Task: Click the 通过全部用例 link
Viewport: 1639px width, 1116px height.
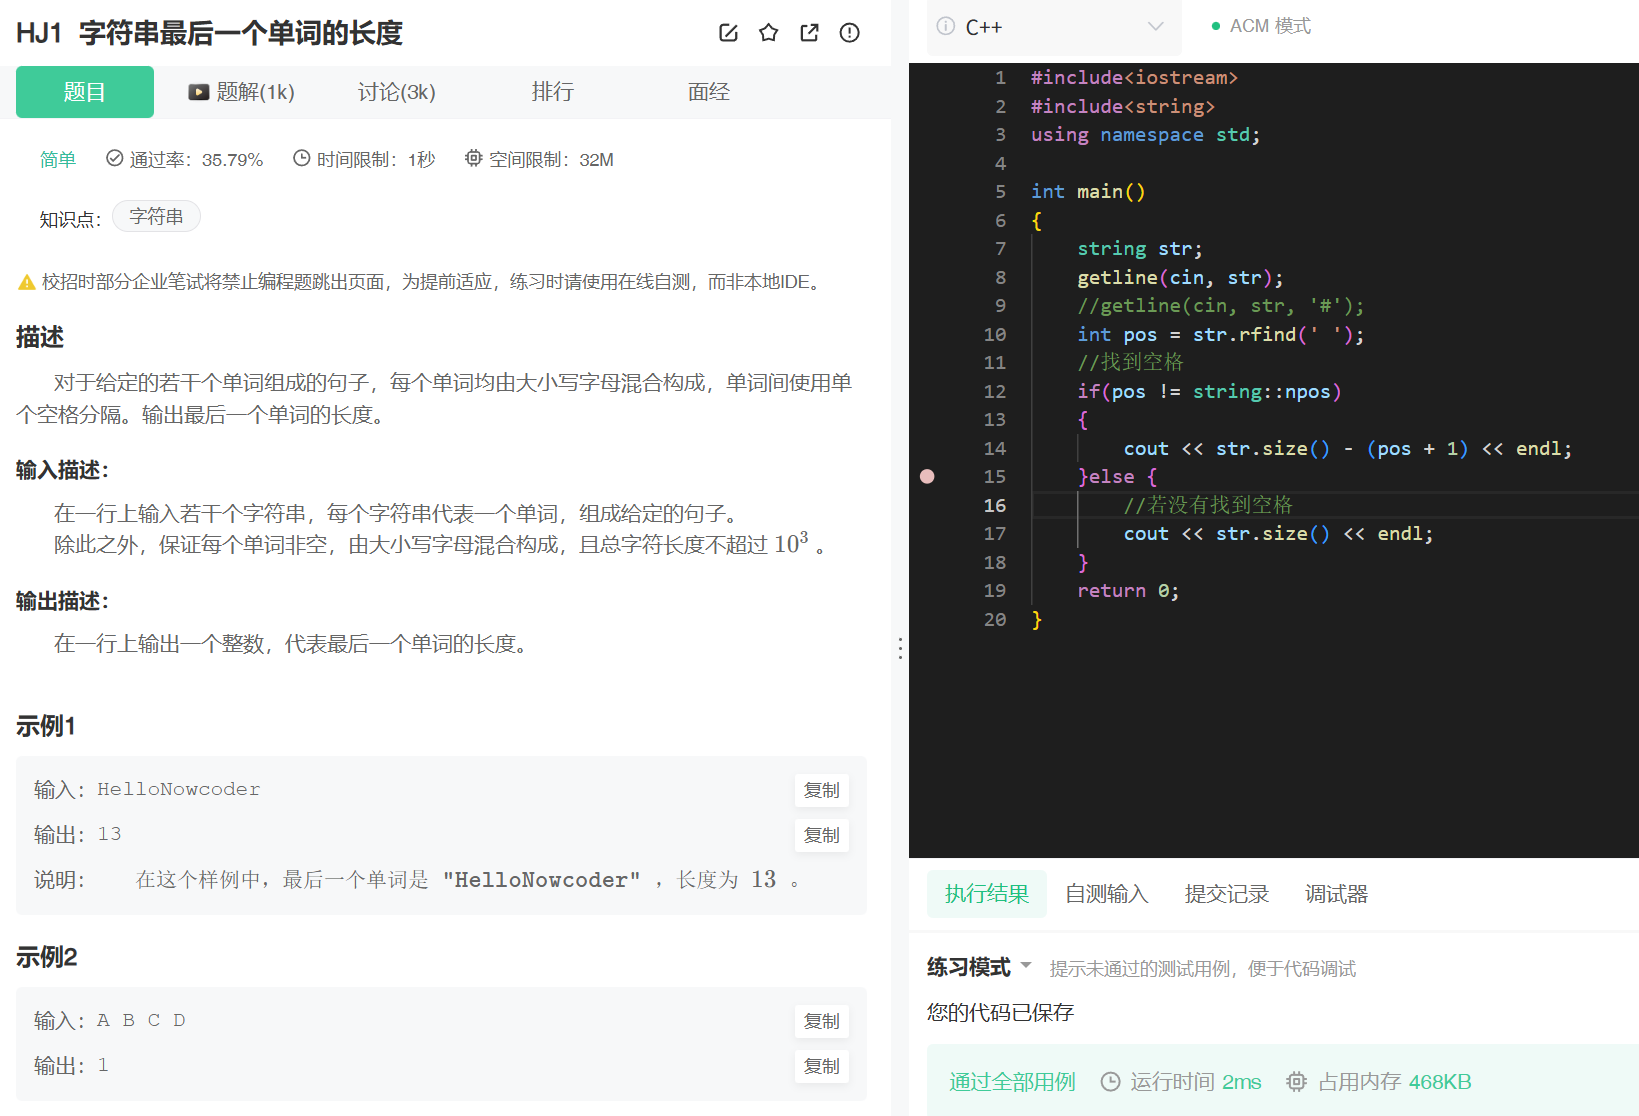Action: tap(1011, 1081)
